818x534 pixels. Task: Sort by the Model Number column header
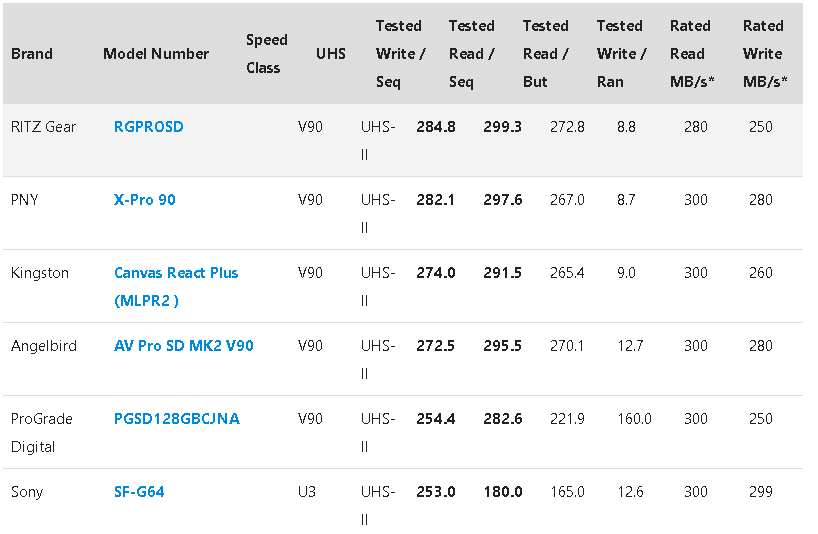156,54
